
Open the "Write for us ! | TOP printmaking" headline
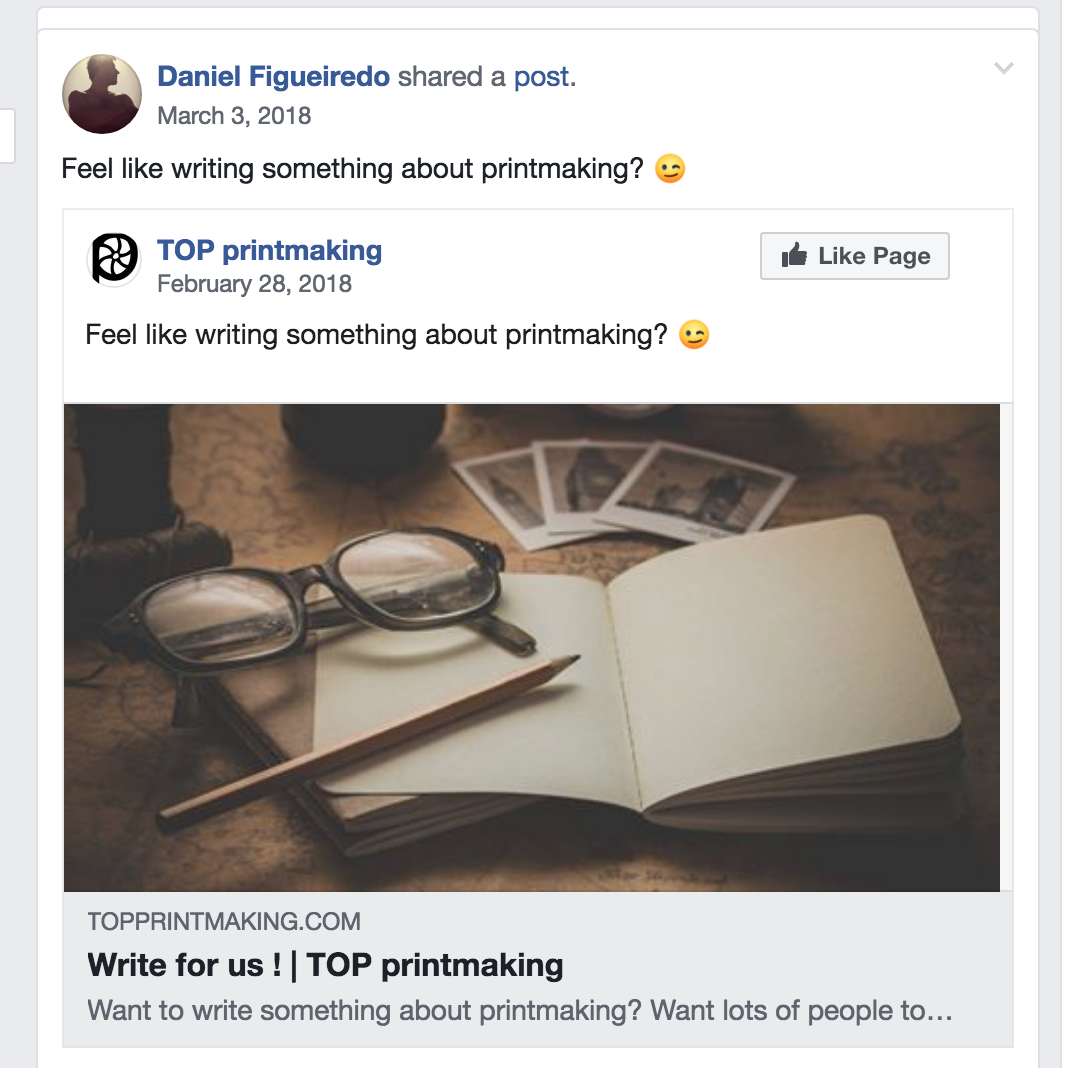[325, 965]
